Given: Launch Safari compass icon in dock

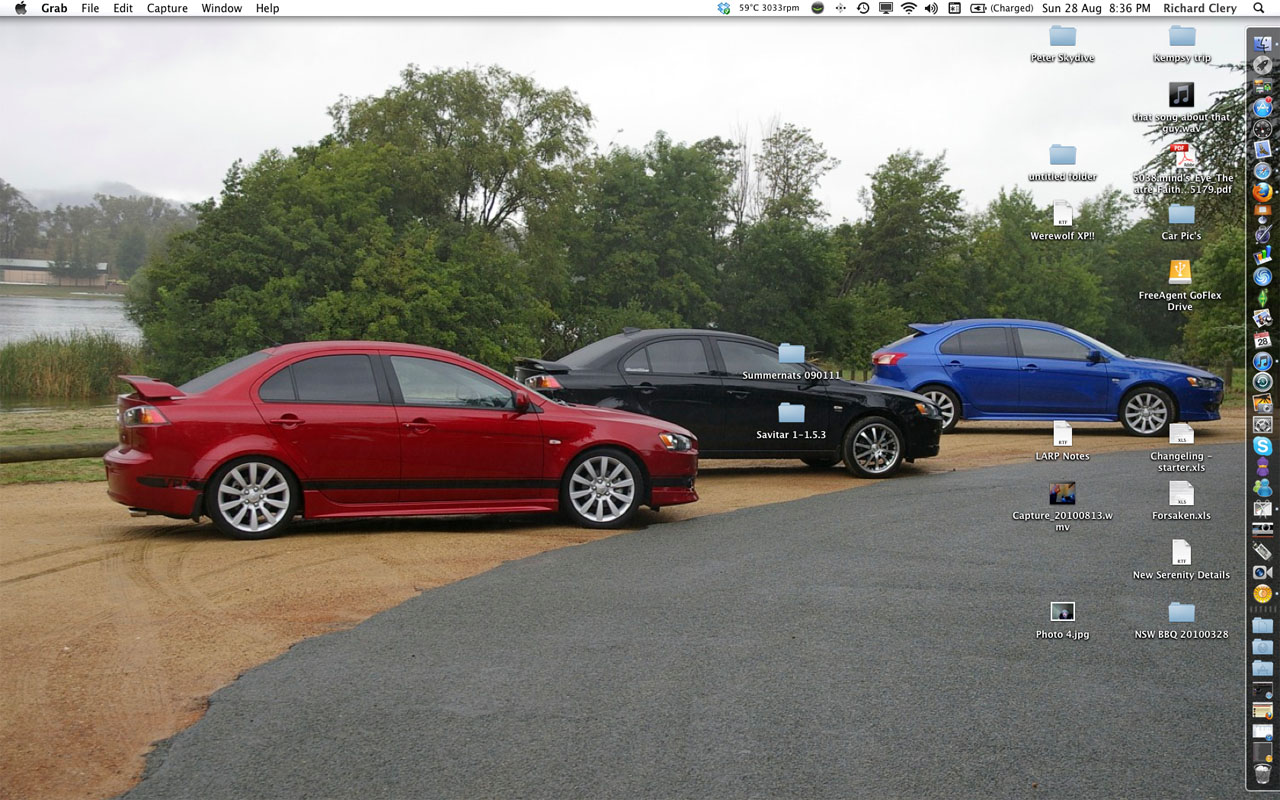Looking at the screenshot, I should click(1262, 171).
